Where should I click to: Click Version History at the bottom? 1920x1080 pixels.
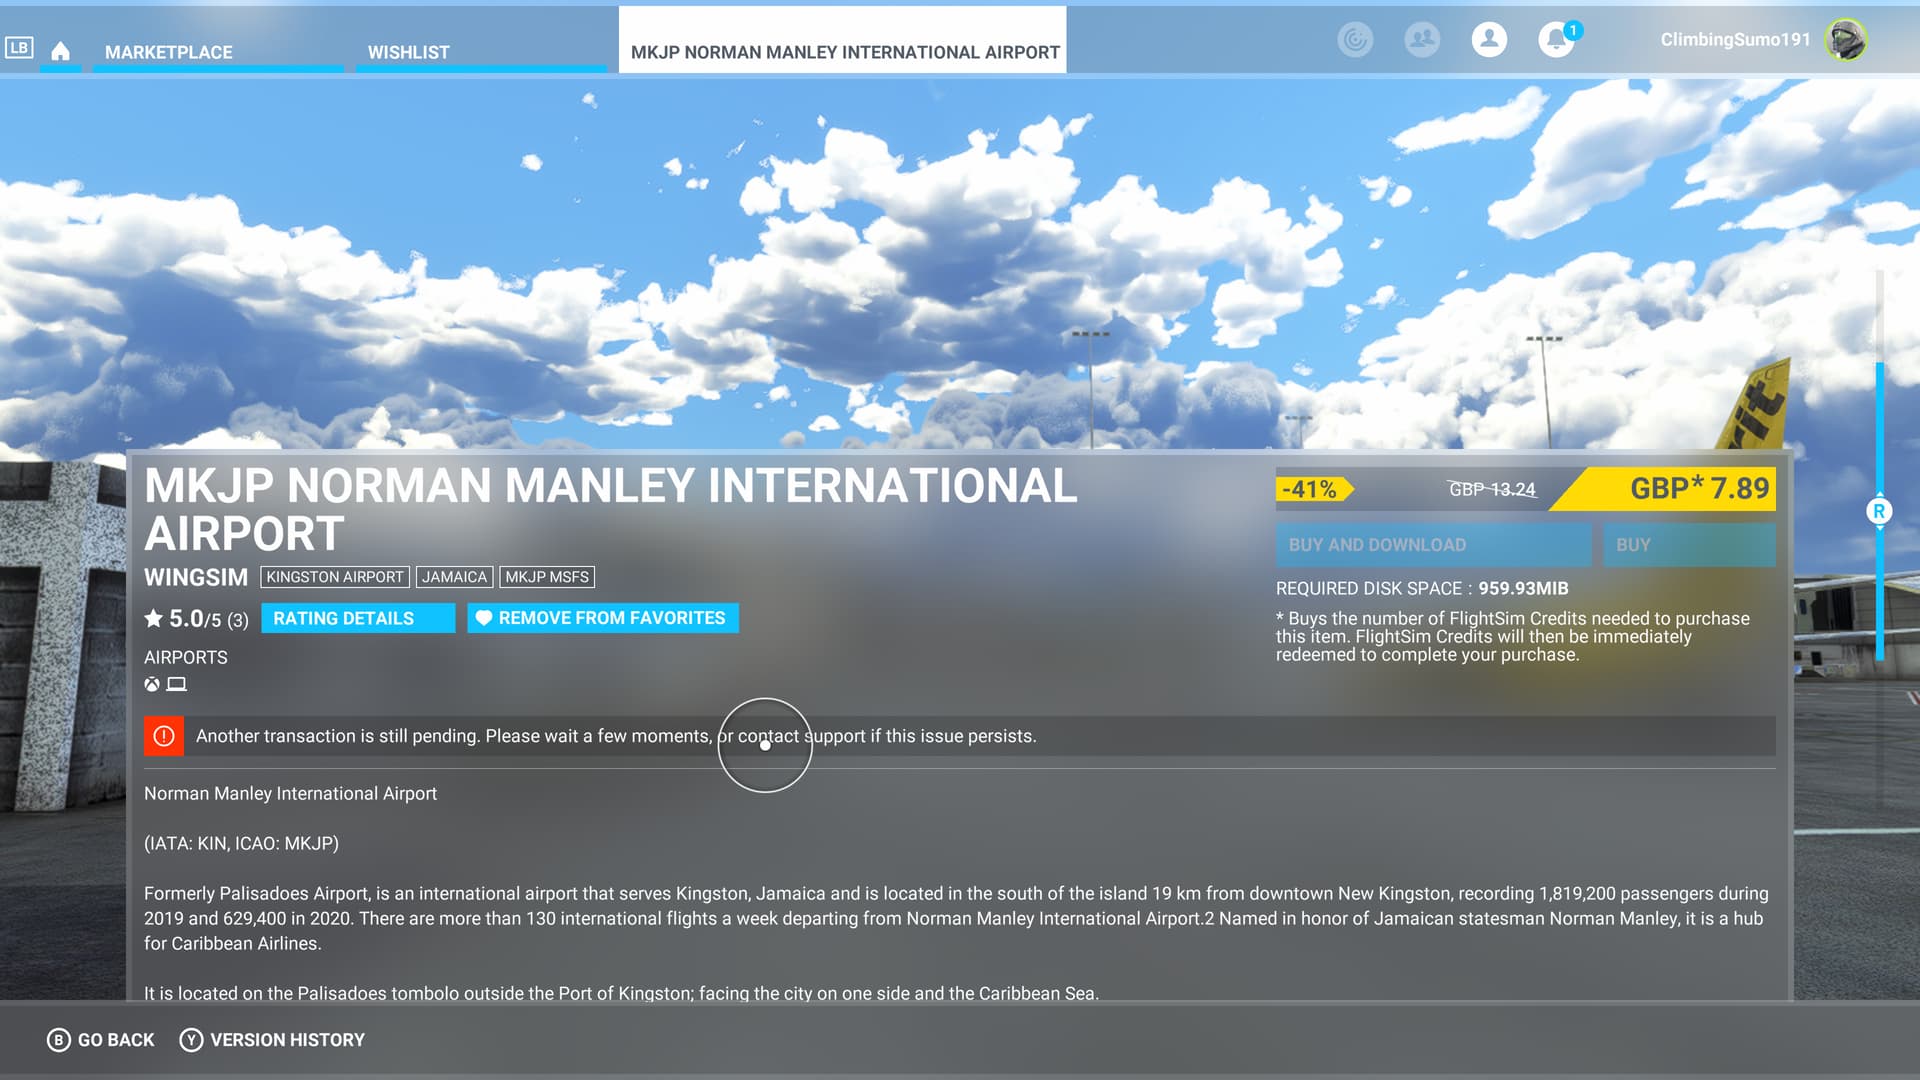[272, 1040]
